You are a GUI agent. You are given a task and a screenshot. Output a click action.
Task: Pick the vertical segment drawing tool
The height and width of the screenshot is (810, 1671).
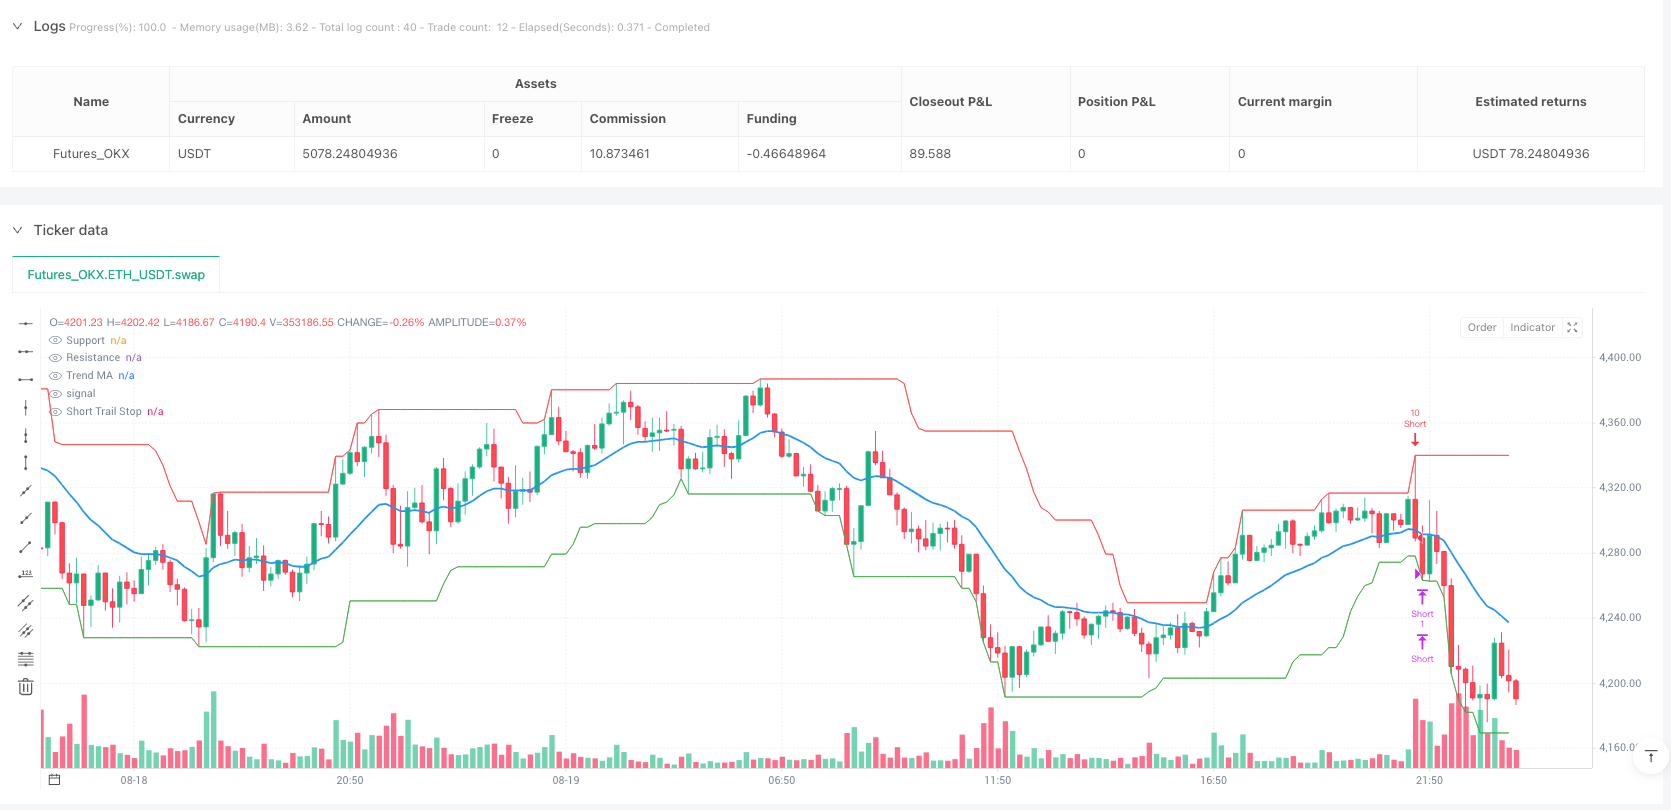[26, 463]
